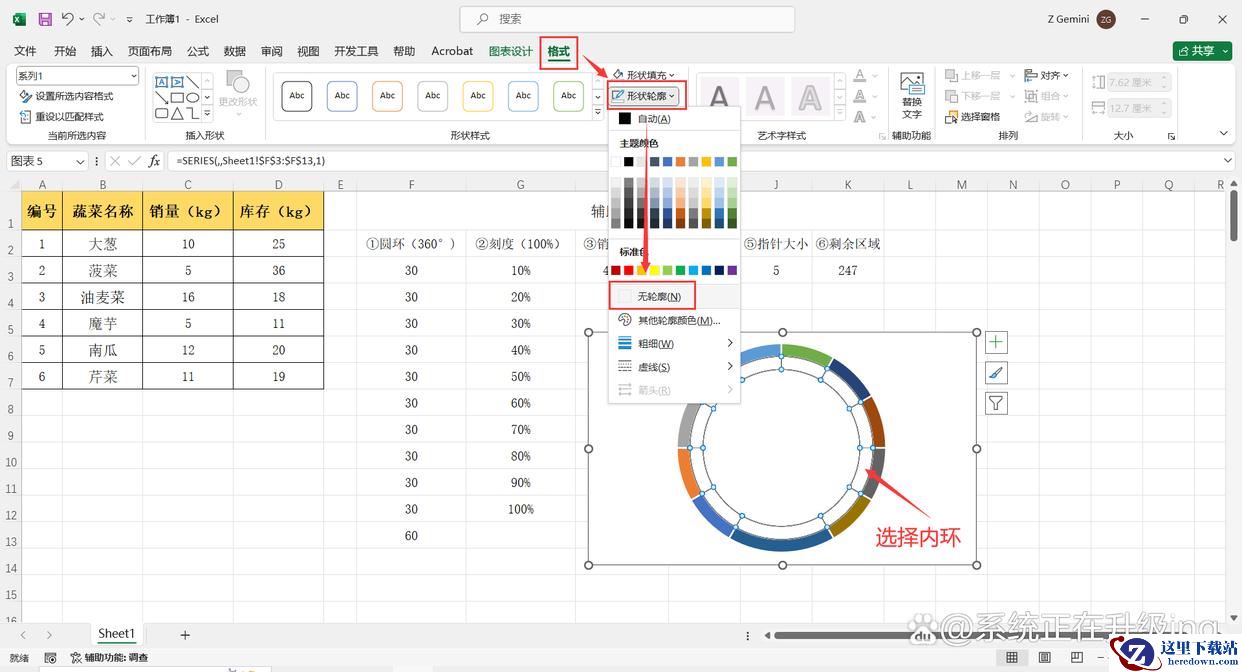Expand the 系列1 chart element dropdown
Screen dimensions: 1242x672
[133, 76]
